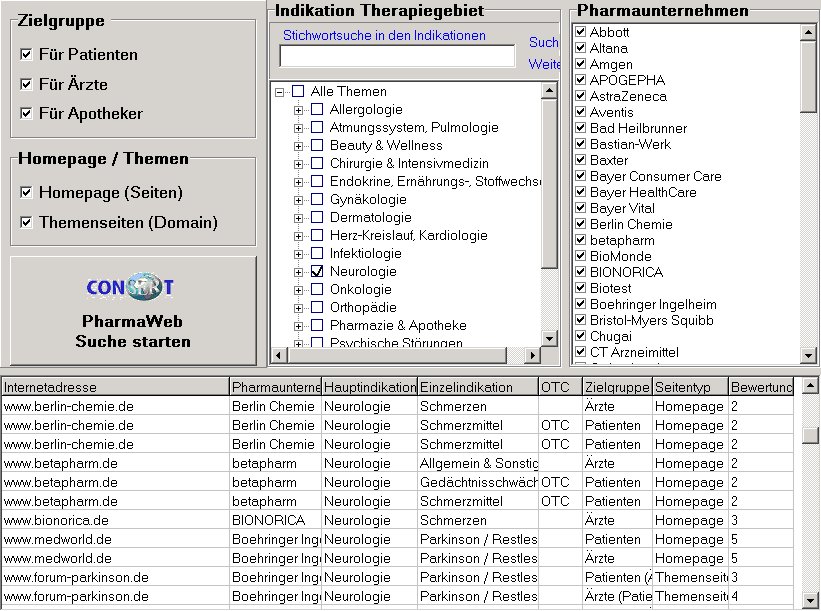
Task: Expand the Orthopädie tree node
Action: pos(298,308)
